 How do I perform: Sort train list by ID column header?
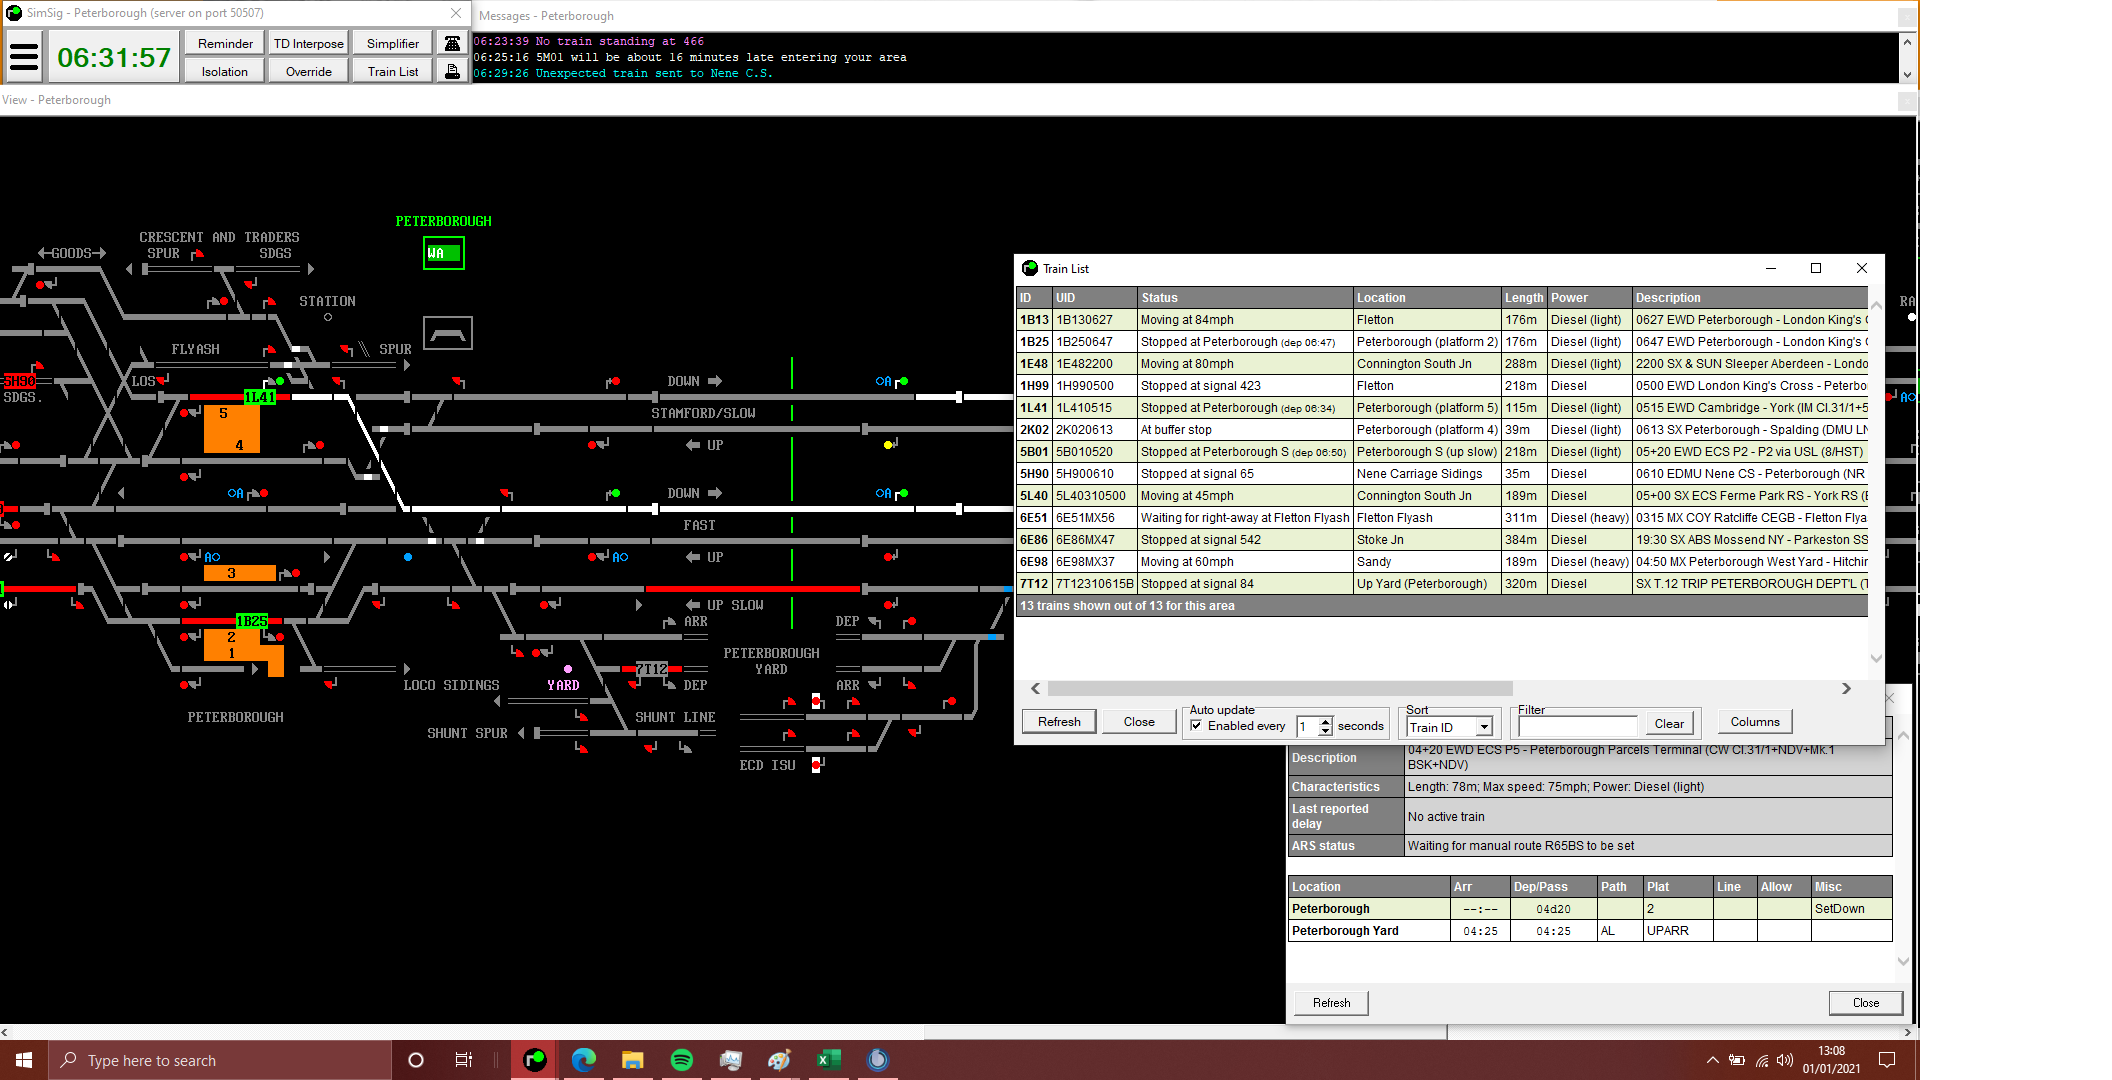1034,298
